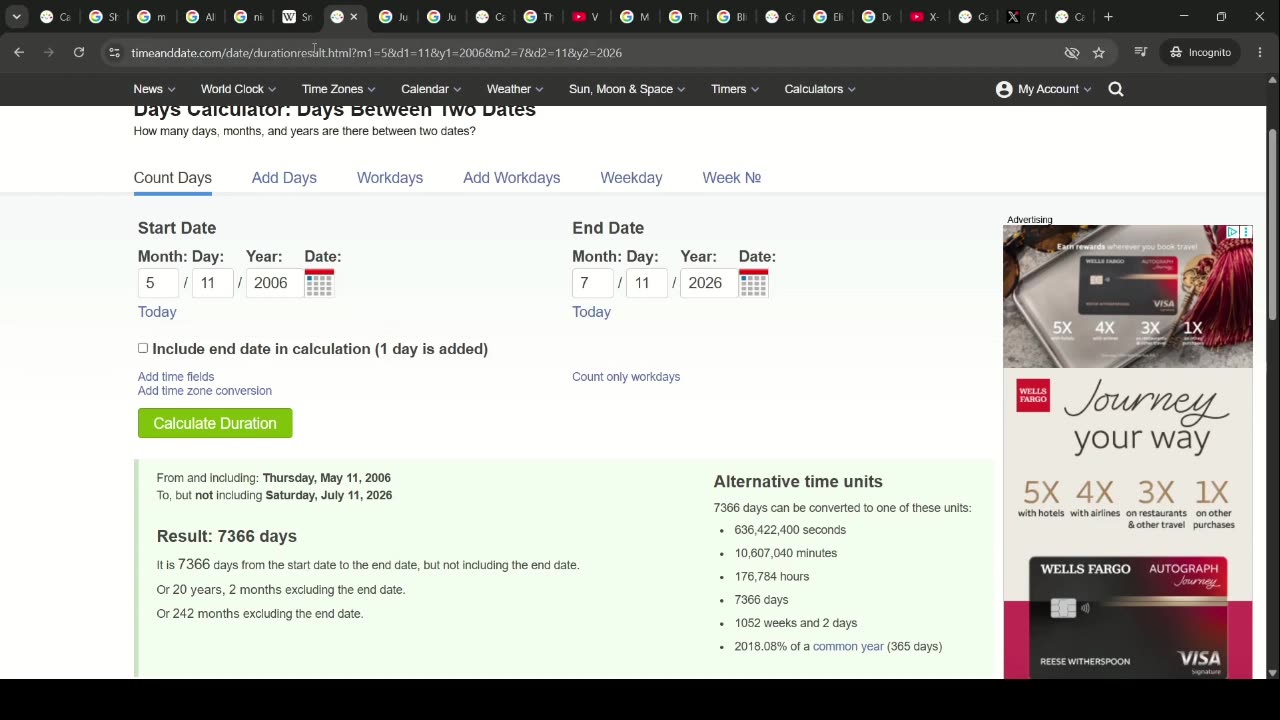The image size is (1280, 720).
Task: Click the browser back arrow
Action: 19,52
